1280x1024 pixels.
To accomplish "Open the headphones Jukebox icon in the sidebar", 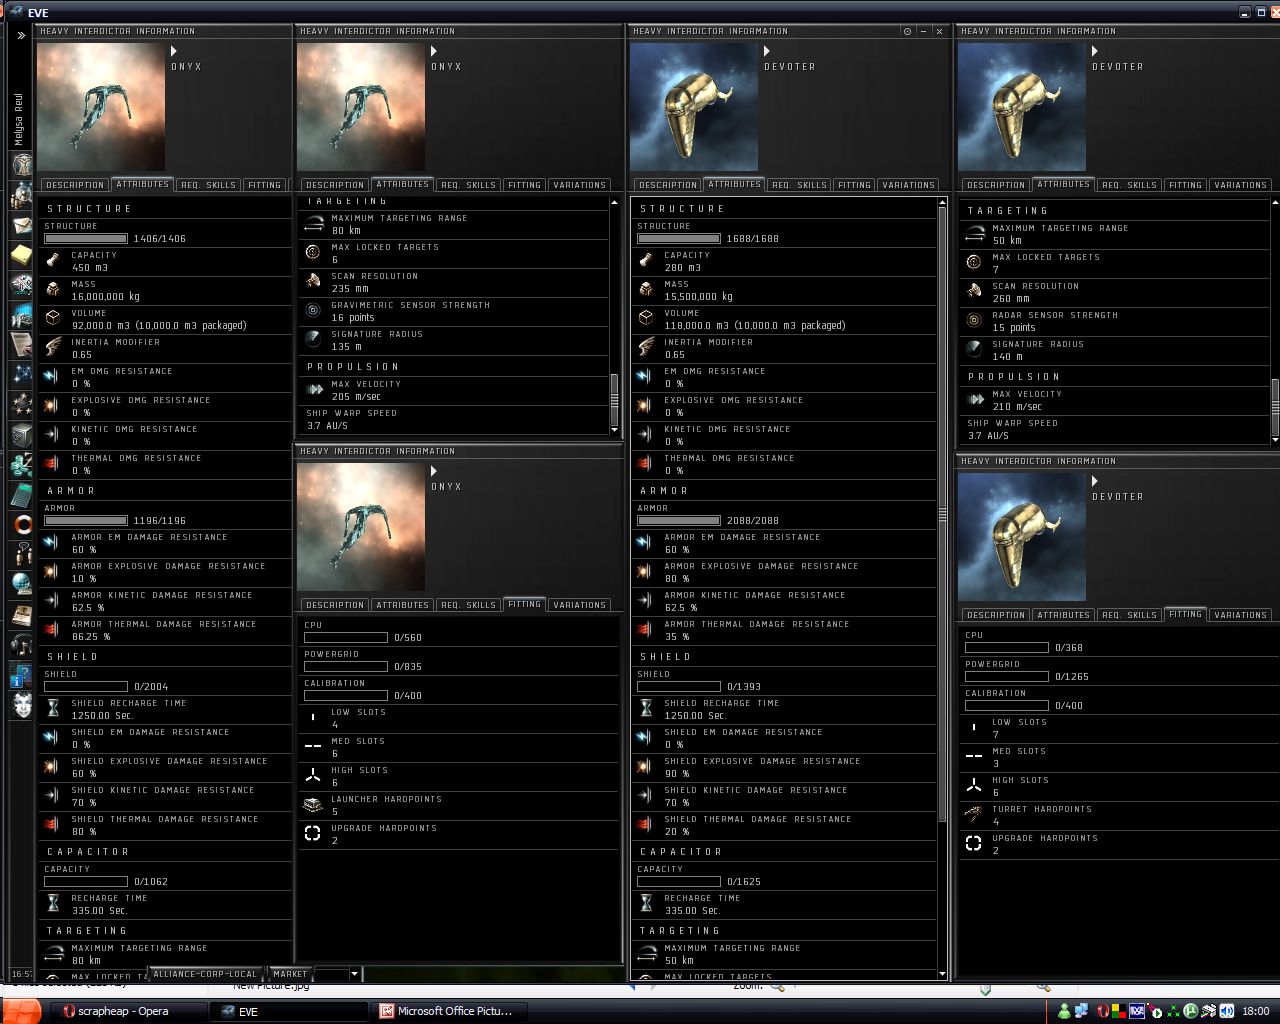I will [x=22, y=645].
